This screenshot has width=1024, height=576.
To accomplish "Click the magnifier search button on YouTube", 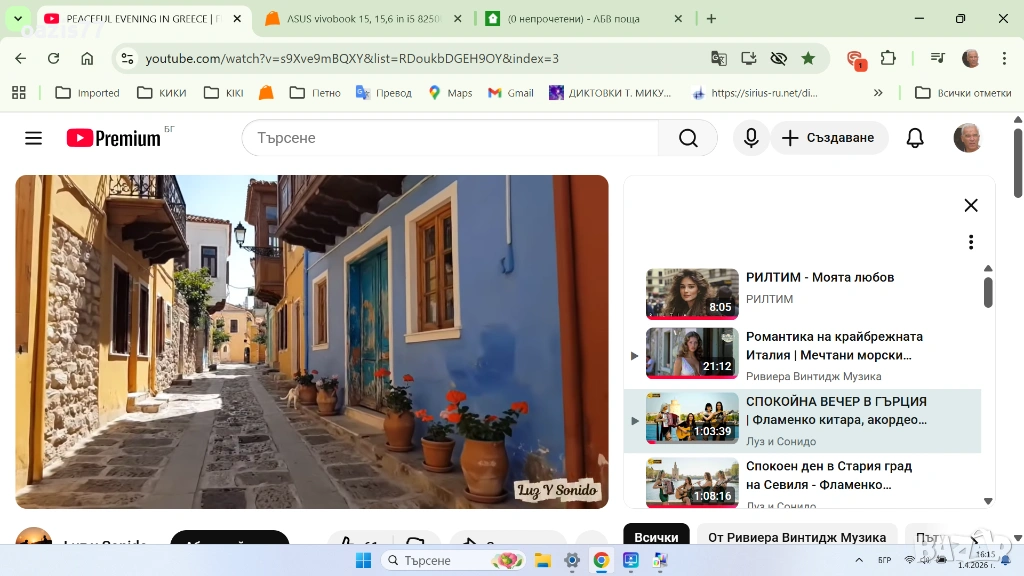I will 688,138.
